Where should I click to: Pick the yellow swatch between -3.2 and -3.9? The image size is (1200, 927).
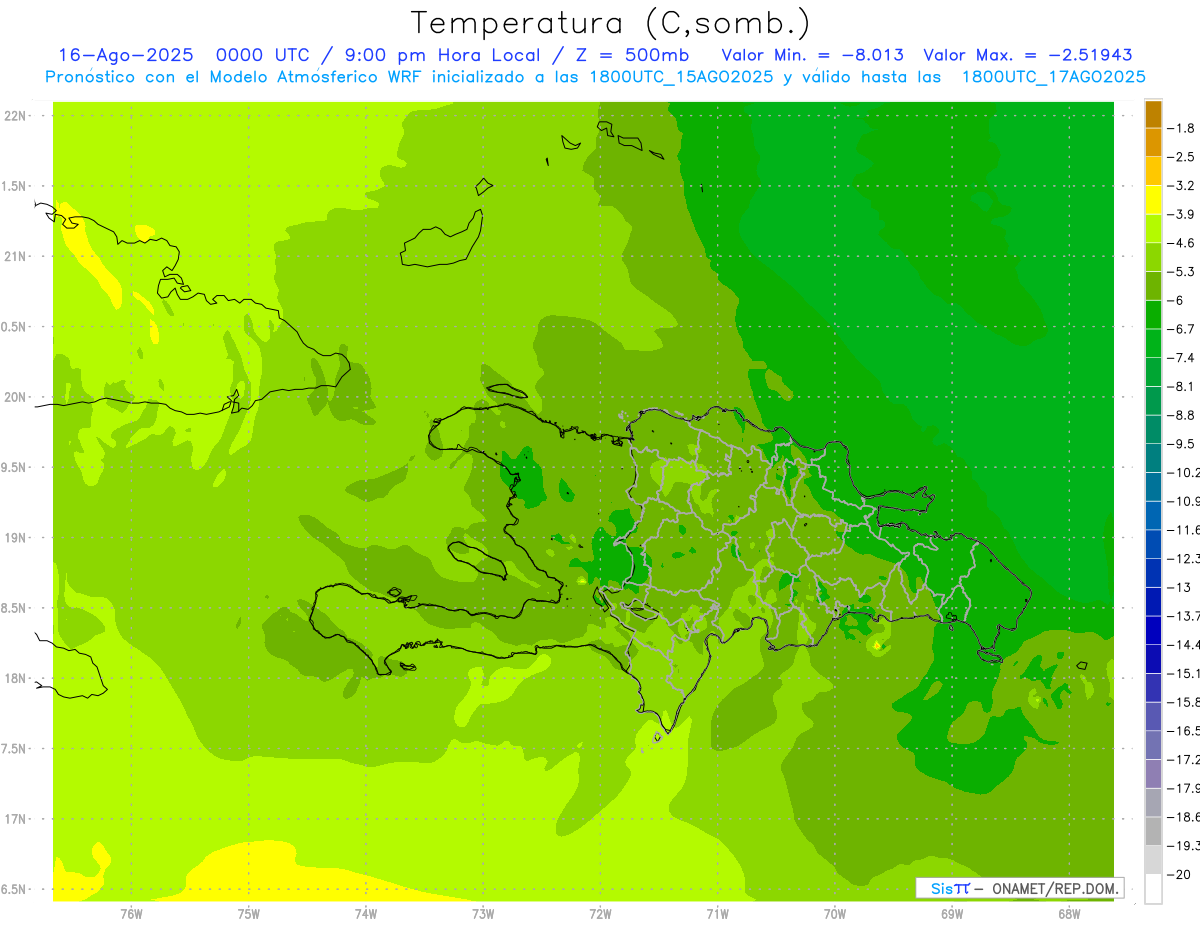[1153, 200]
